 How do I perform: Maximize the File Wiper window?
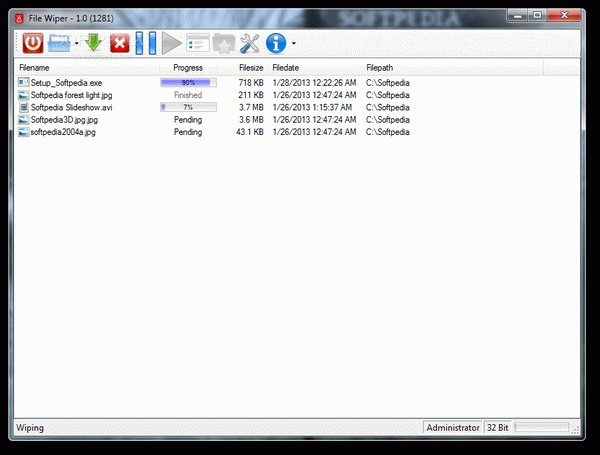[x=537, y=16]
